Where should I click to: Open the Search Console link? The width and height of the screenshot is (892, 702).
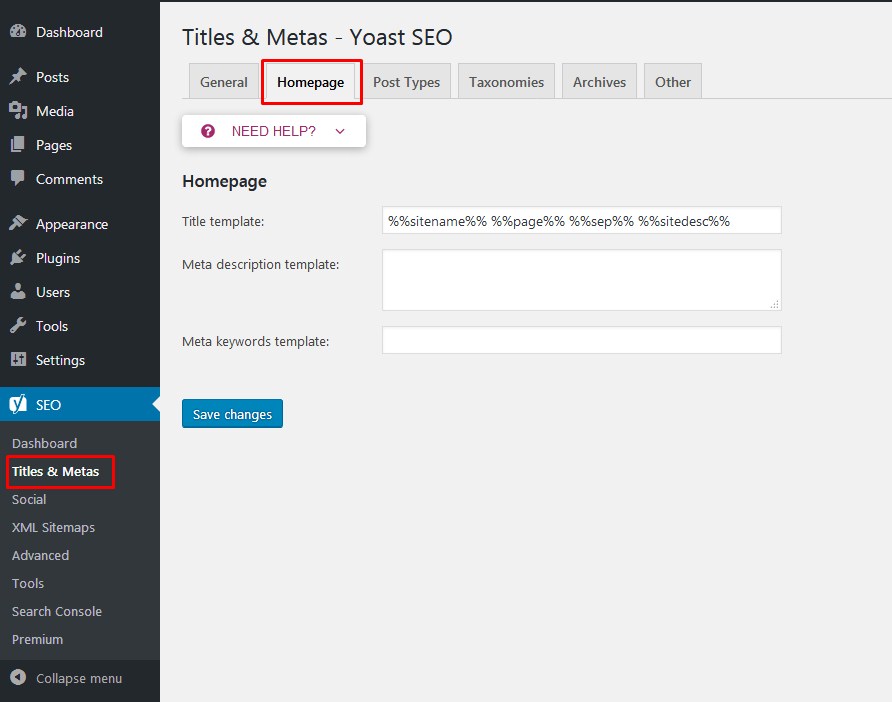tap(57, 611)
